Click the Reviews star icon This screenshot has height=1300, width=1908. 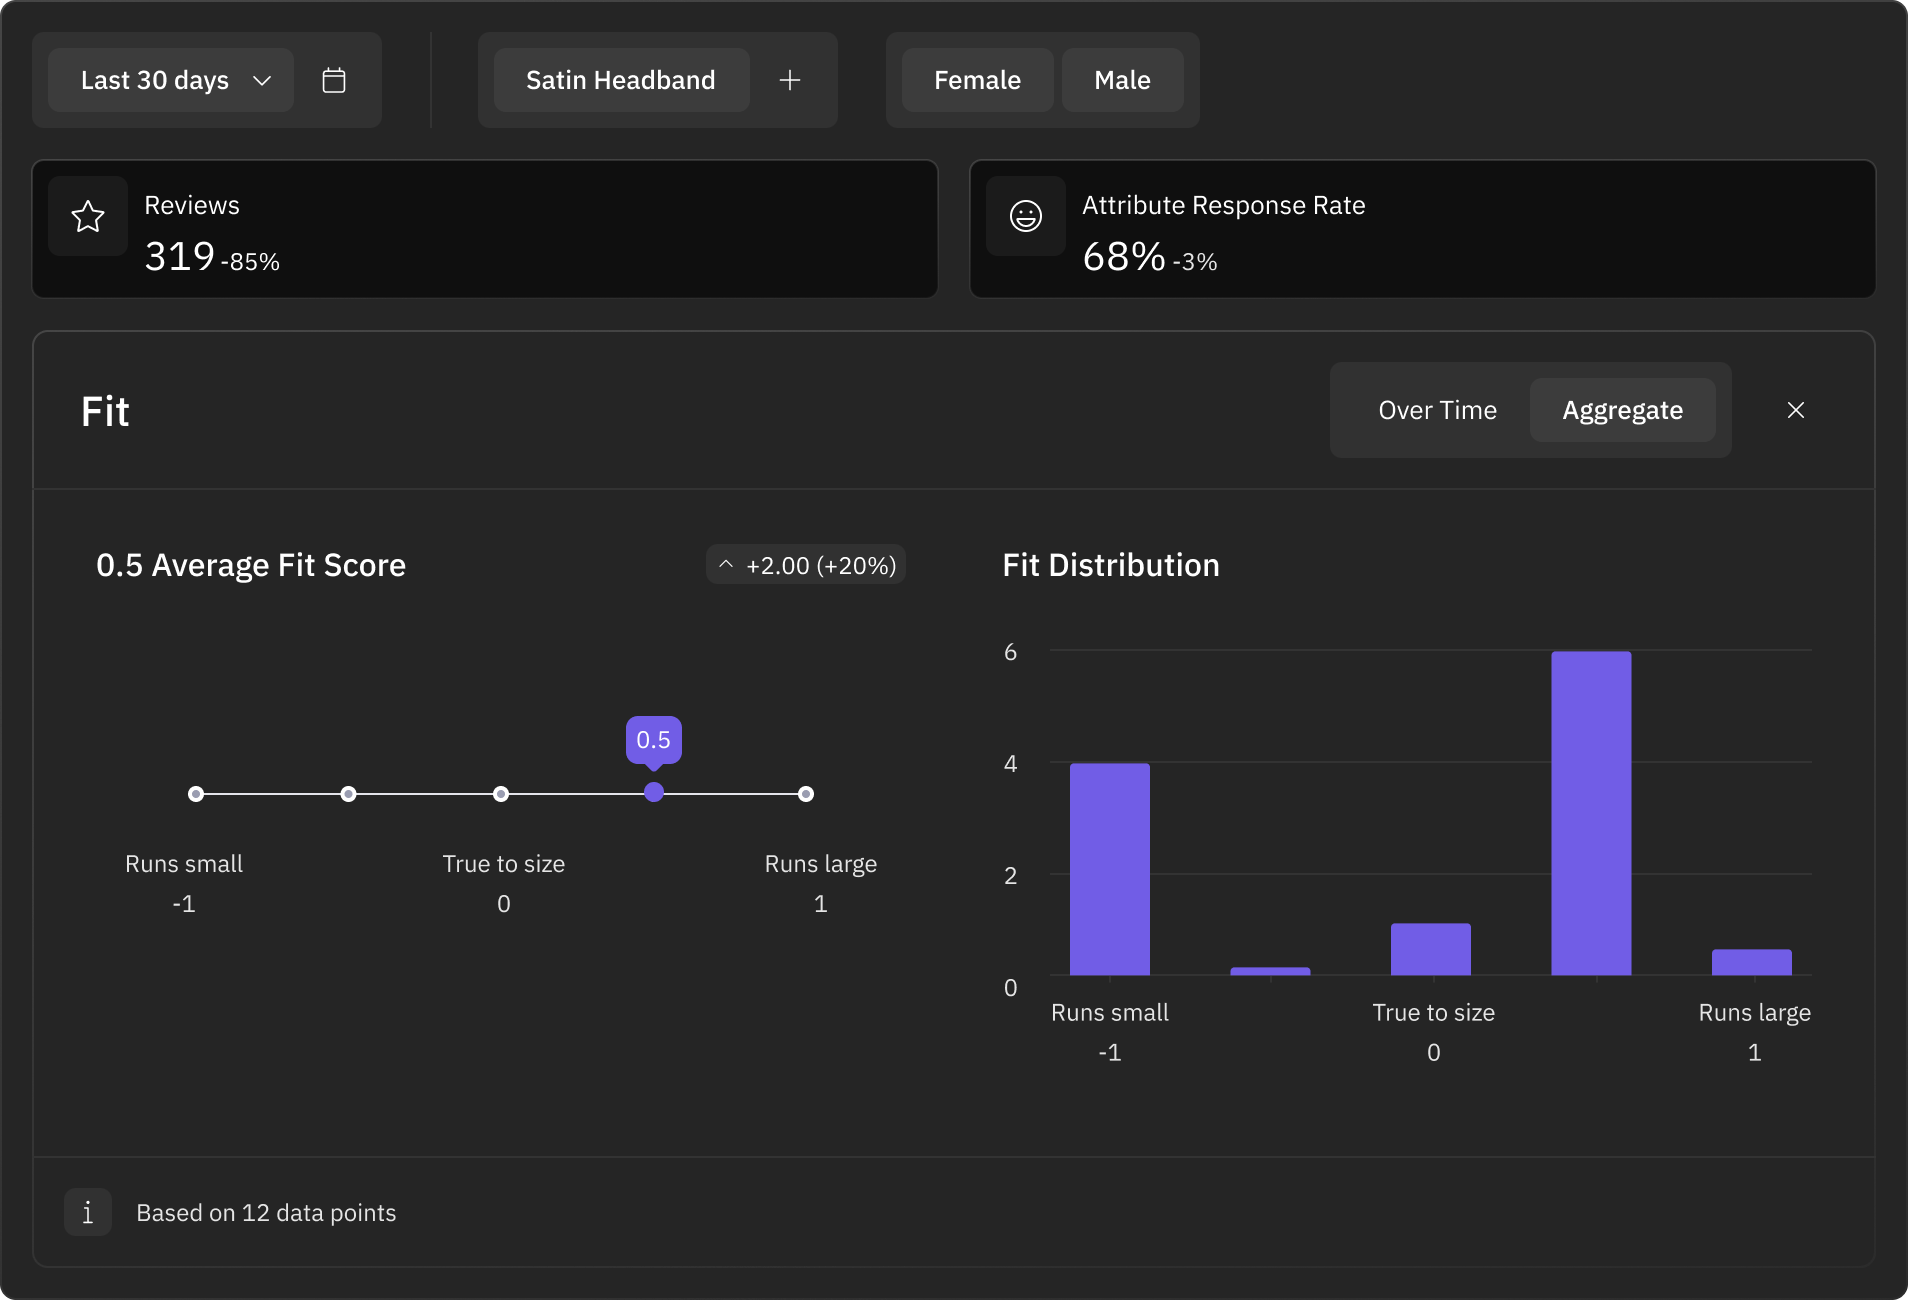(88, 216)
